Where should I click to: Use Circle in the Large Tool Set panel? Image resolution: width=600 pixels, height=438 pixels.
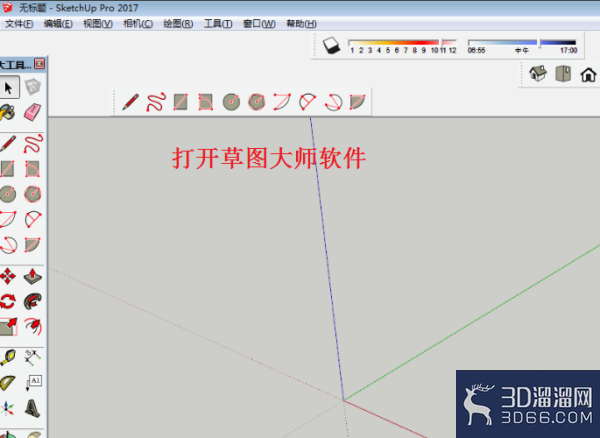click(8, 194)
